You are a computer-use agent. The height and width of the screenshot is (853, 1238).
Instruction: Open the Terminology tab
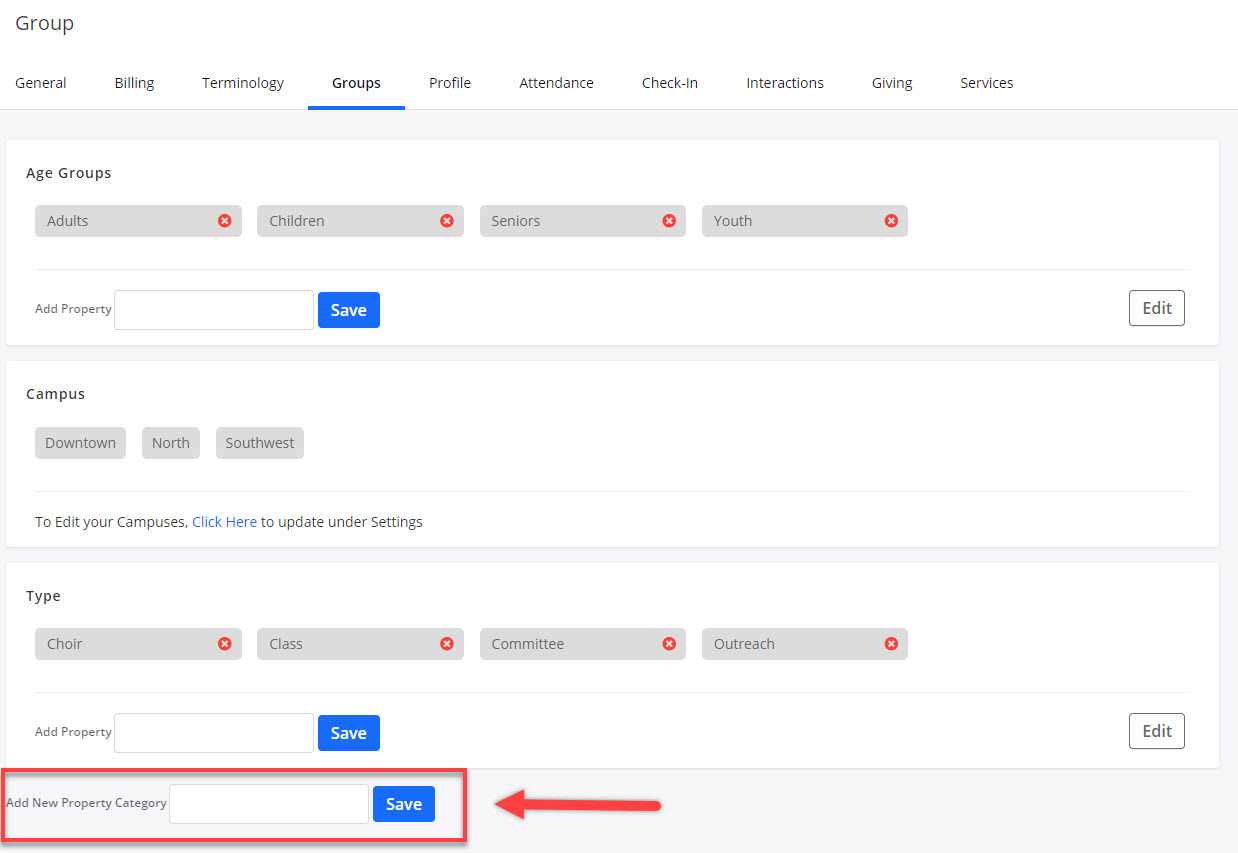243,83
